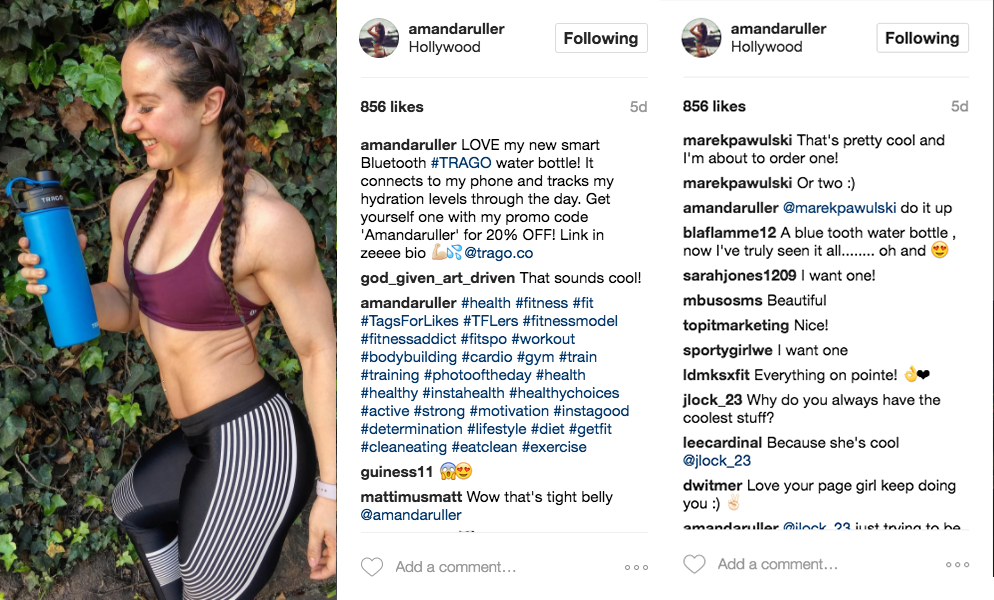Toggle the left Following button
994x600 pixels.
tap(600, 38)
